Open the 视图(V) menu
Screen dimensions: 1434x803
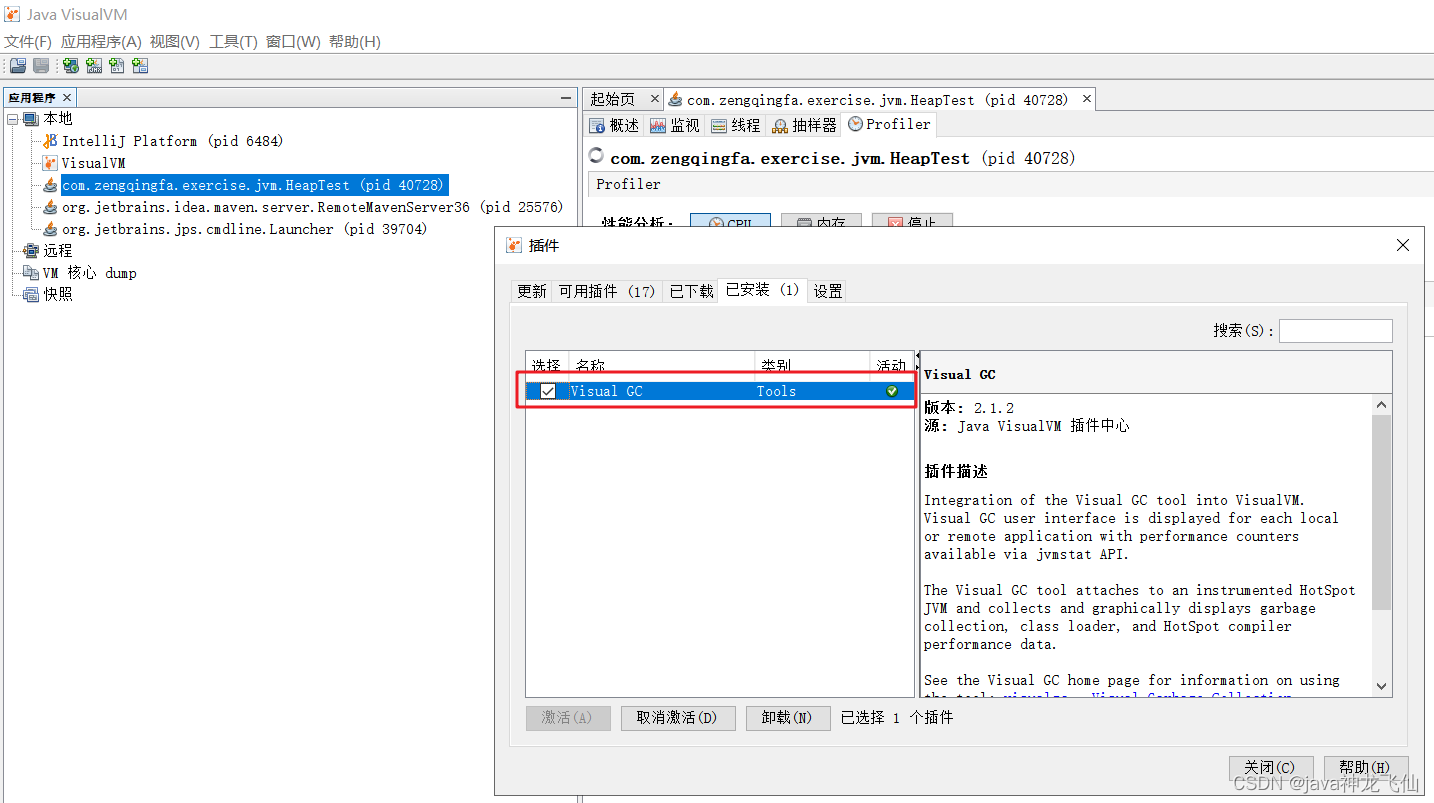pos(175,42)
